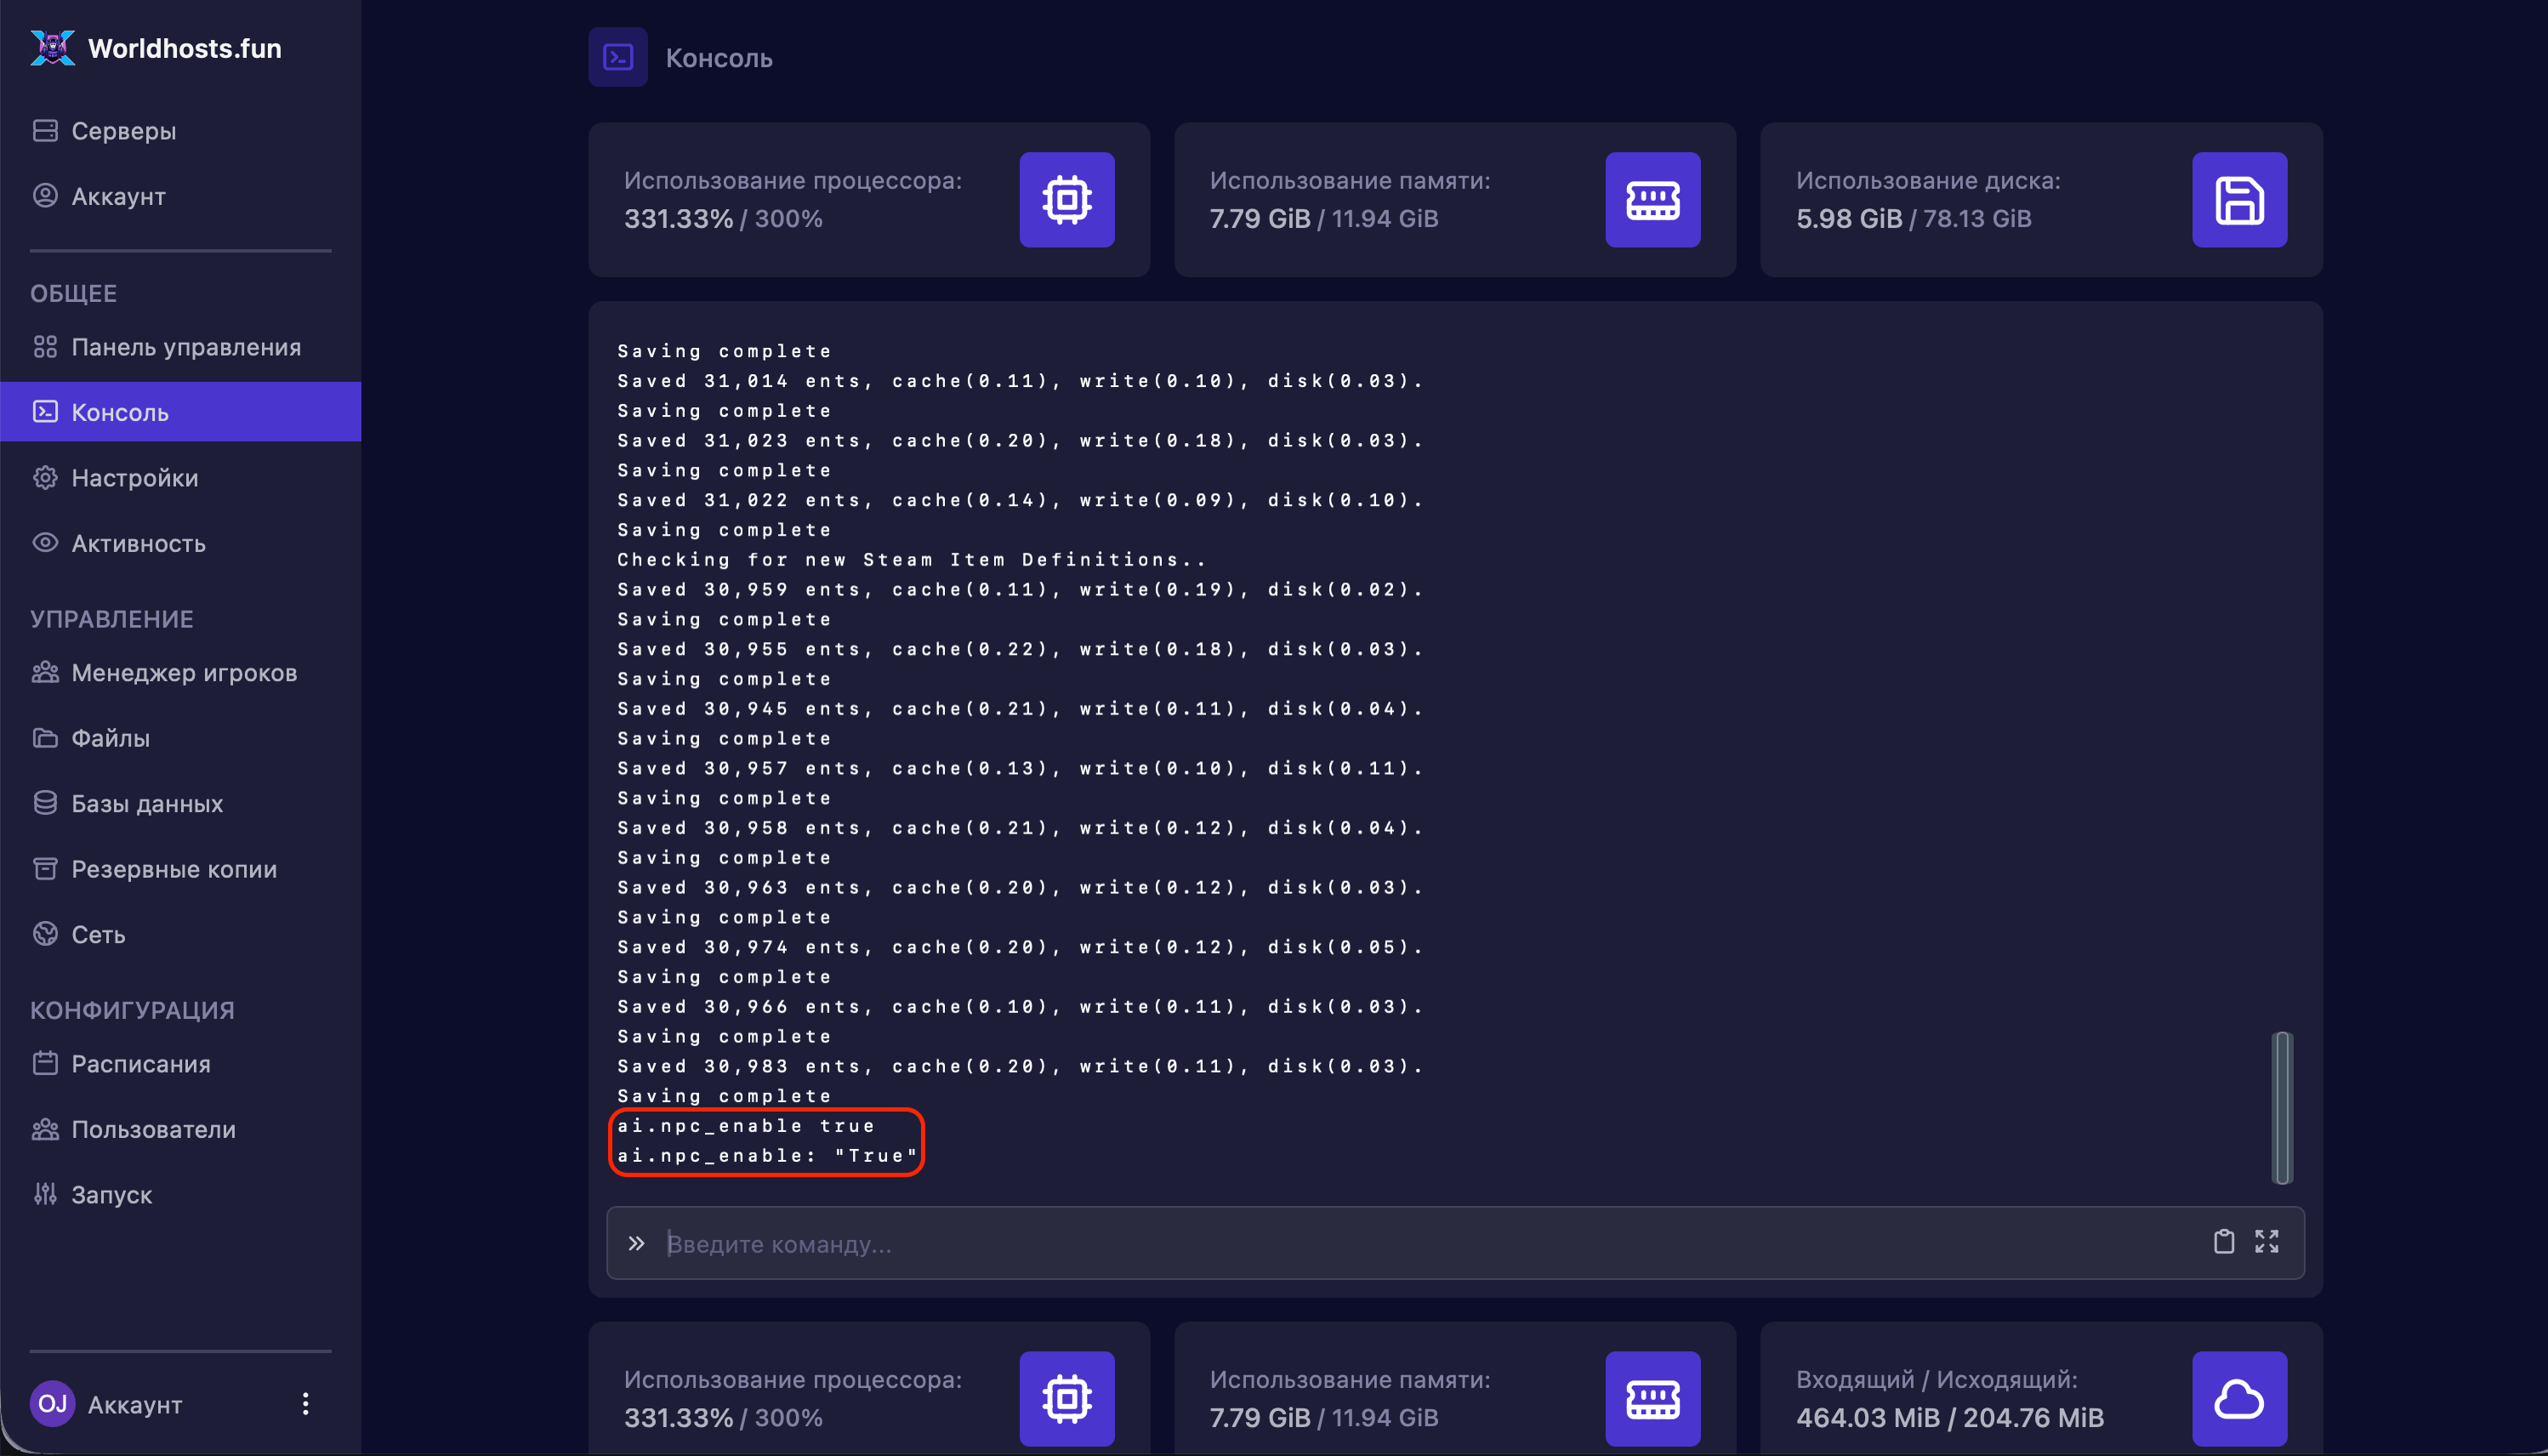Click the 'ai.npc_enable true' console line

click(x=746, y=1125)
